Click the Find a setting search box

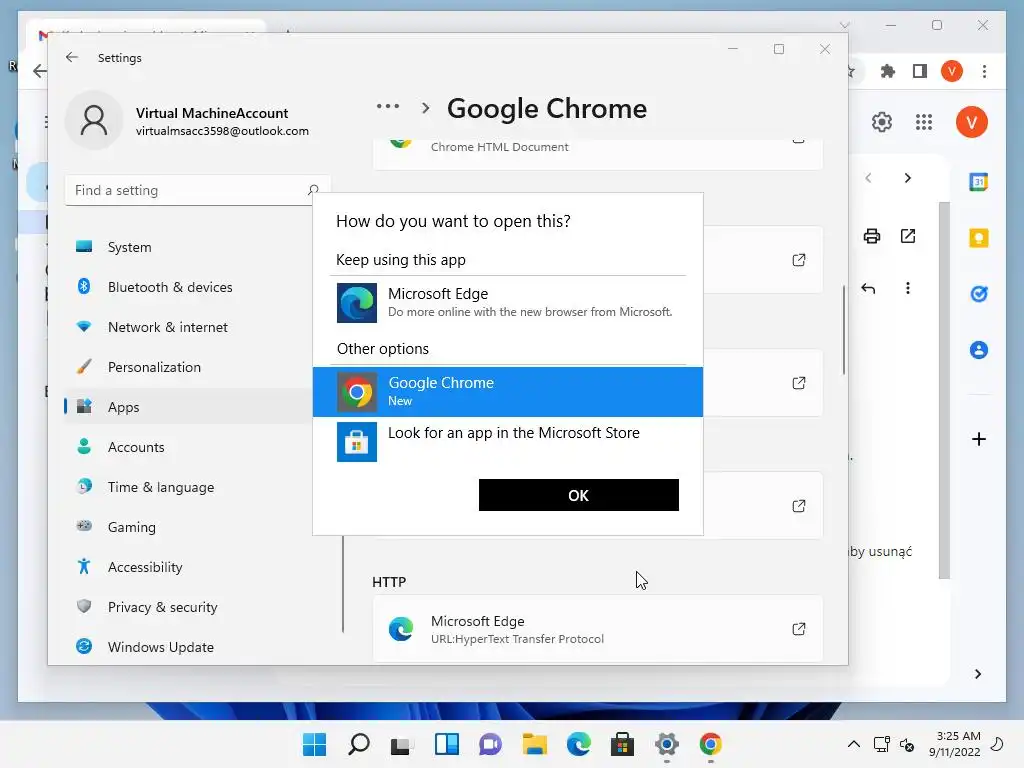197,190
